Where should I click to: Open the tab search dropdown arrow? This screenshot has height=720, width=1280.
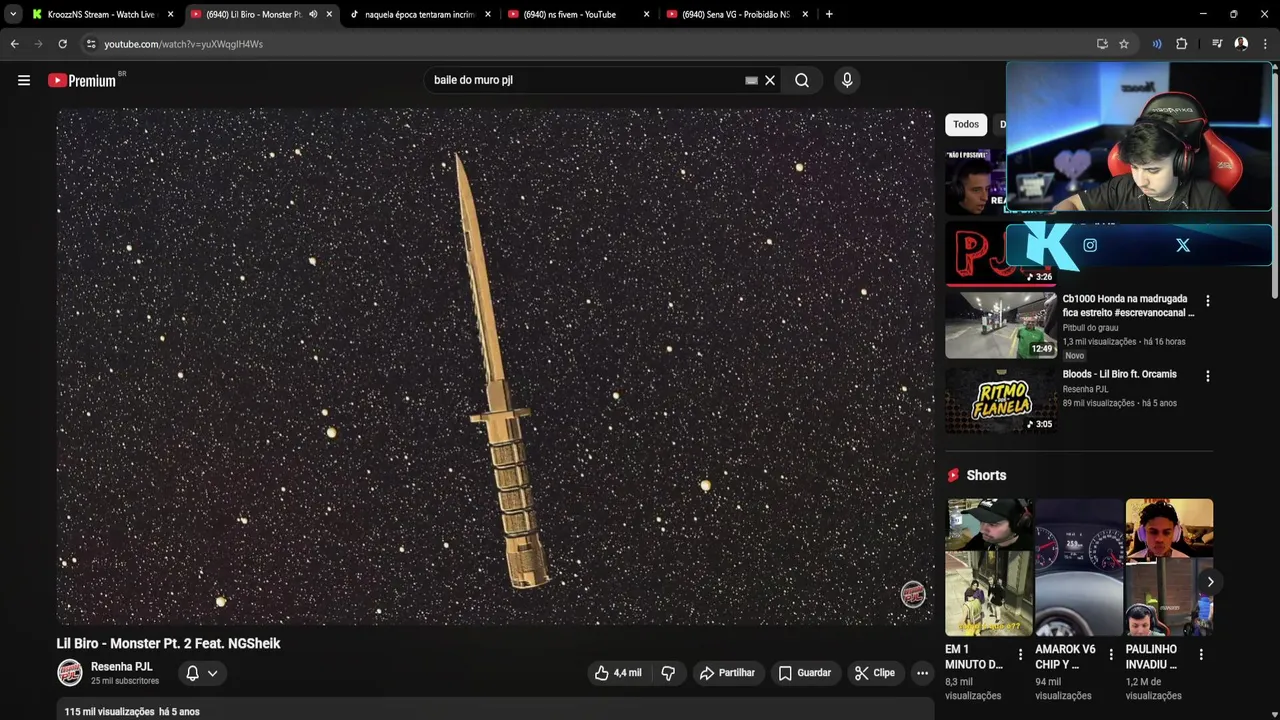[13, 14]
